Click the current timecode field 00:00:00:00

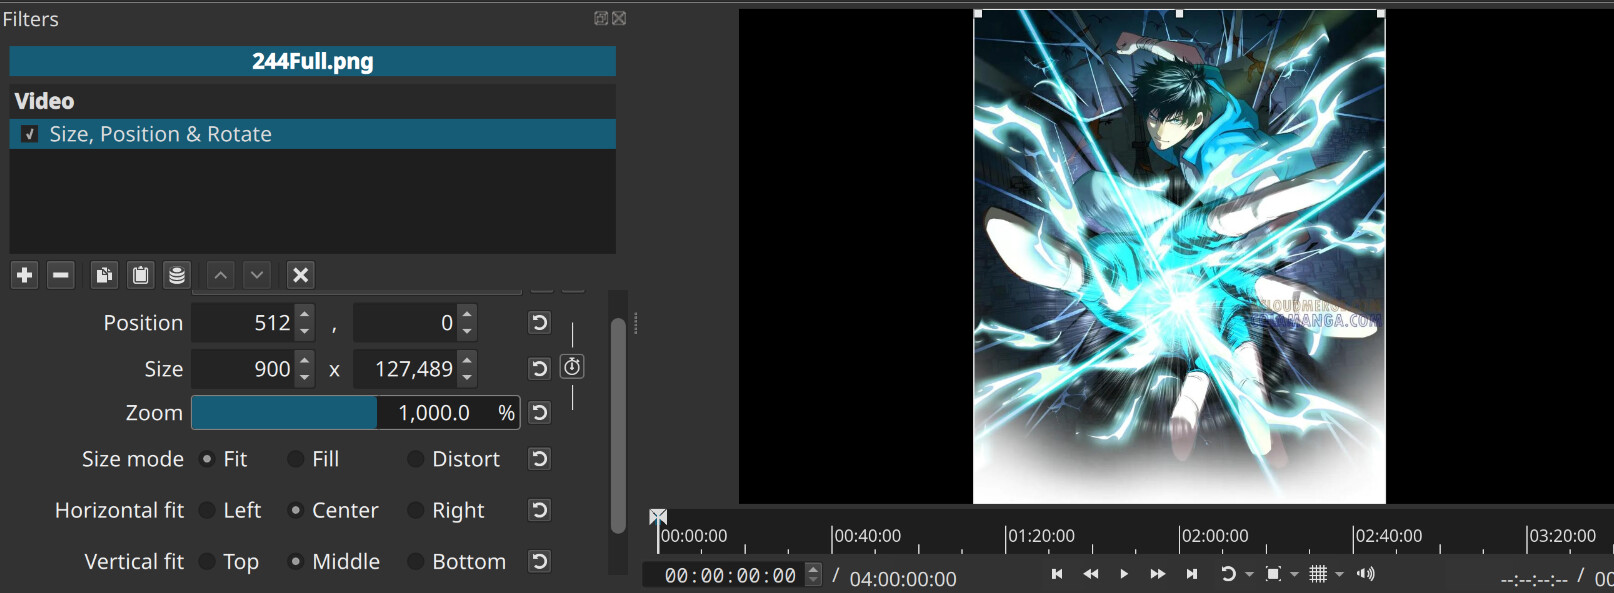coord(730,576)
